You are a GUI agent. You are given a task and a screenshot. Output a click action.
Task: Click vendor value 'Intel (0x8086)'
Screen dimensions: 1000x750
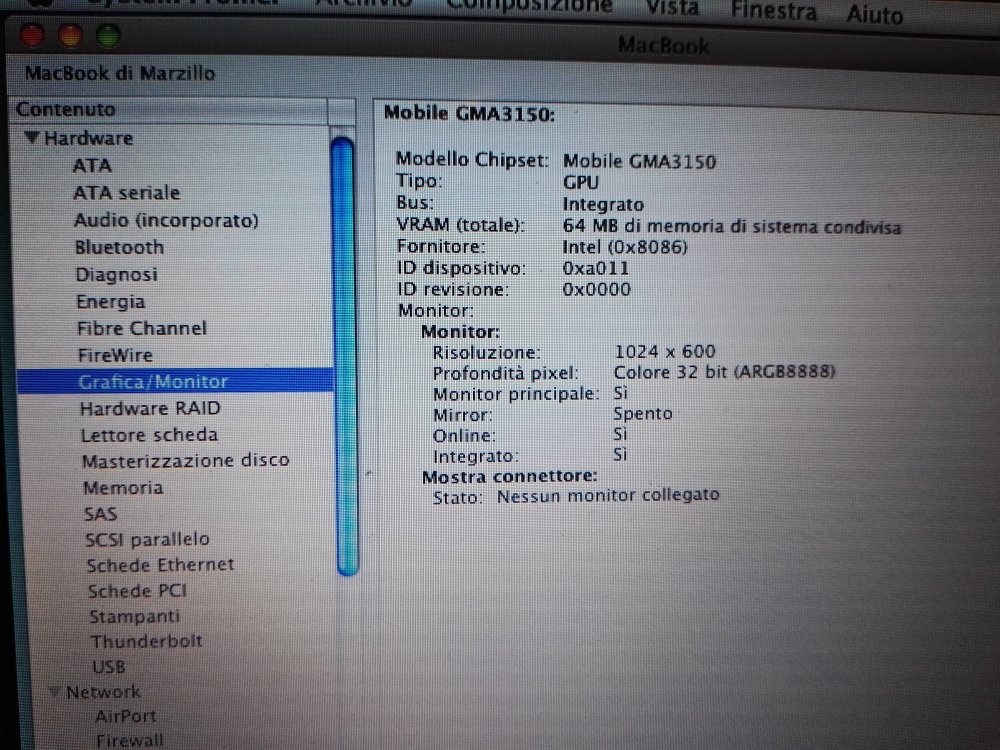click(625, 247)
